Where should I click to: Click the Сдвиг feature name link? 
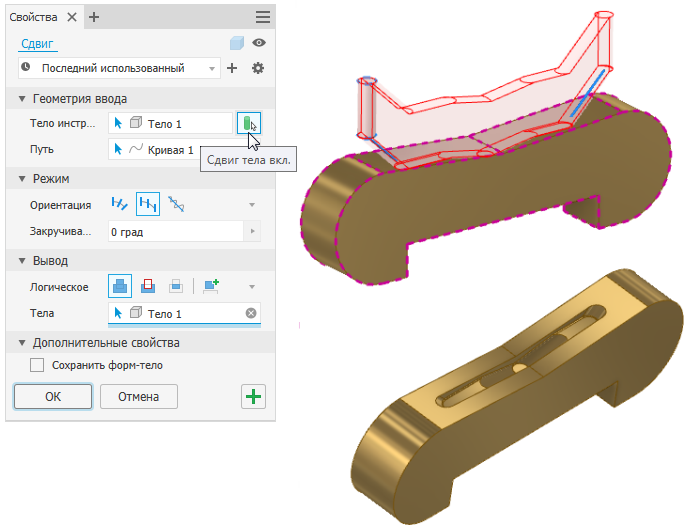point(37,44)
